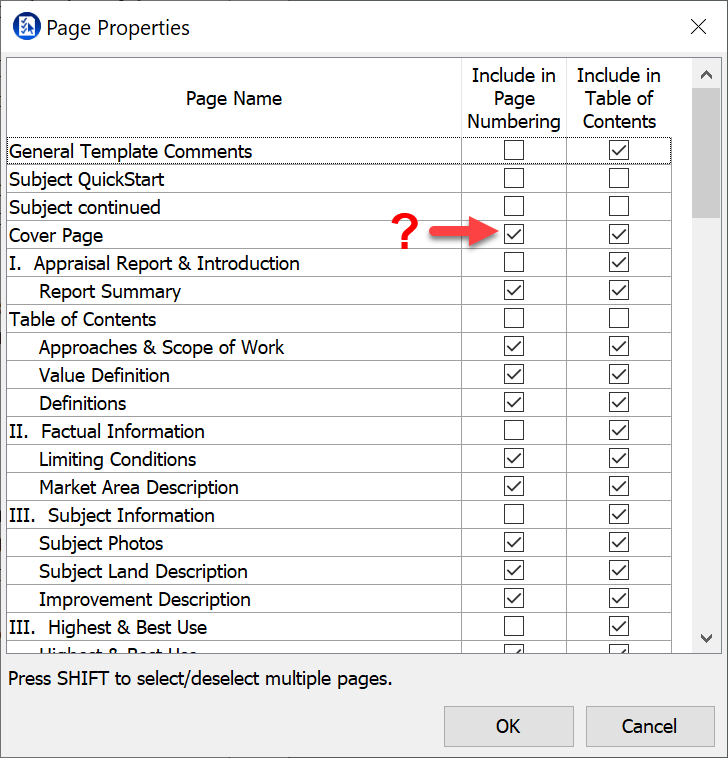Check page numbering for II. Factual Information
The height and width of the screenshot is (758, 728).
(x=514, y=431)
